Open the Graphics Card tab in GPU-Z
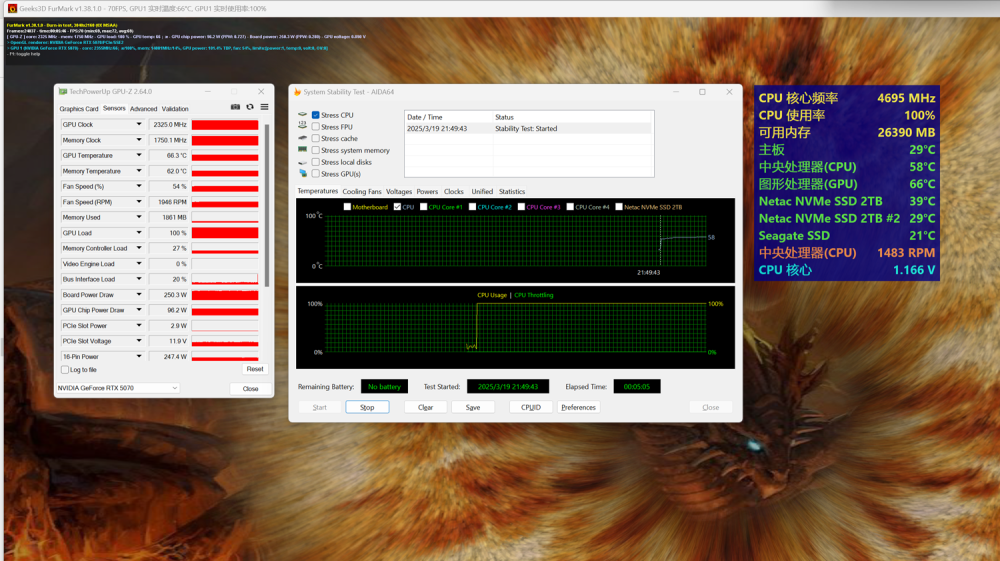This screenshot has width=1000, height=561. 79,109
